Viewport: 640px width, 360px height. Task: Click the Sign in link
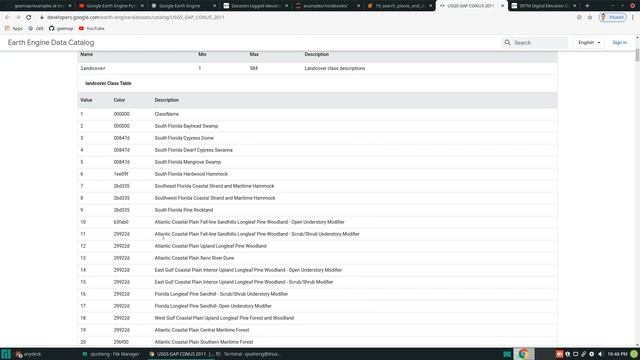(619, 42)
